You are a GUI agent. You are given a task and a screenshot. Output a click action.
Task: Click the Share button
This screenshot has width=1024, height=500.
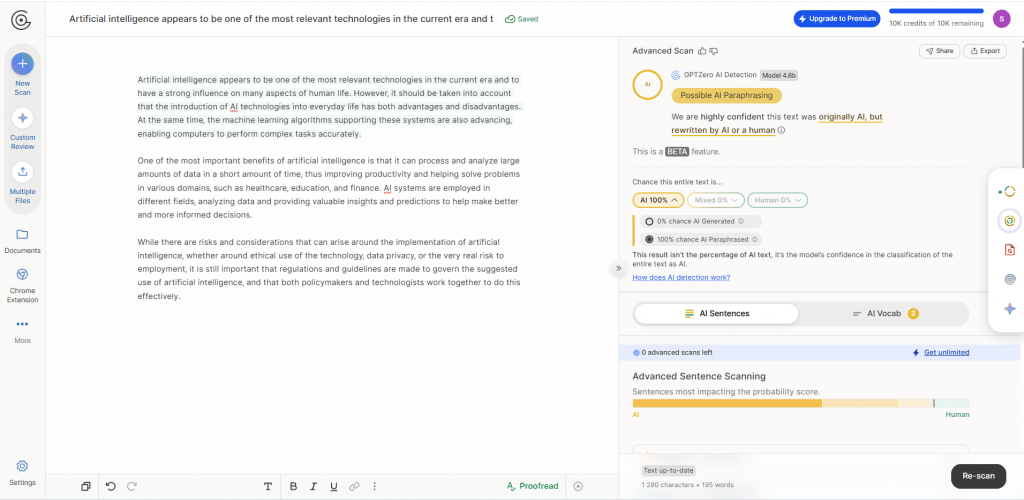(x=939, y=51)
